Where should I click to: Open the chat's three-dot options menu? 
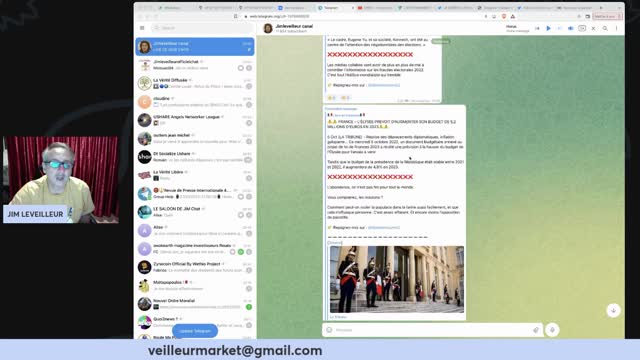[x=616, y=28]
